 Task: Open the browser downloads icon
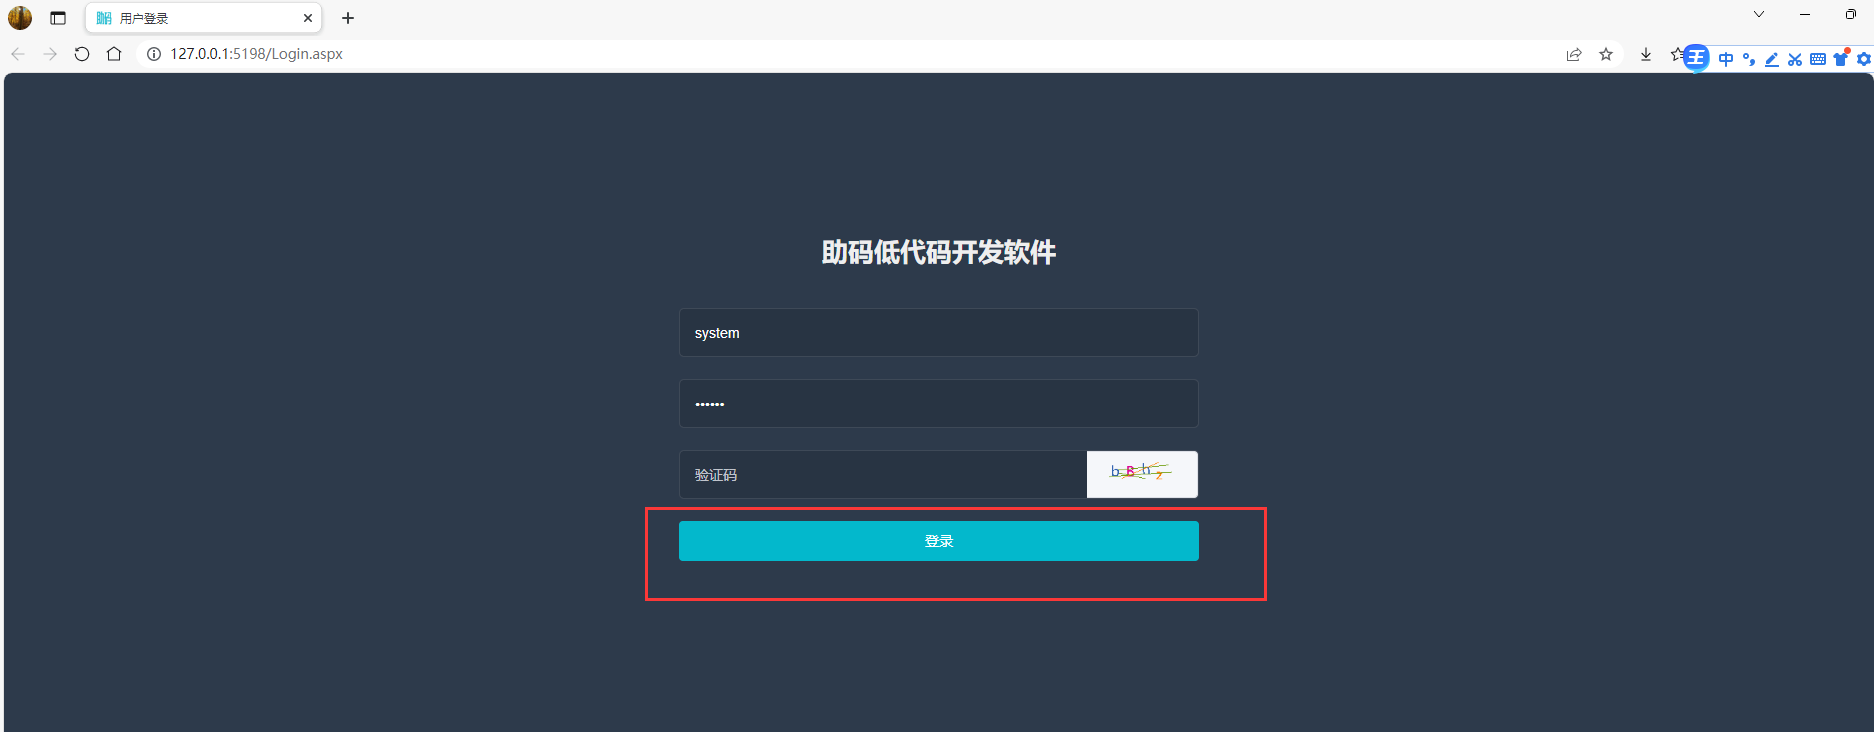pyautogui.click(x=1645, y=55)
